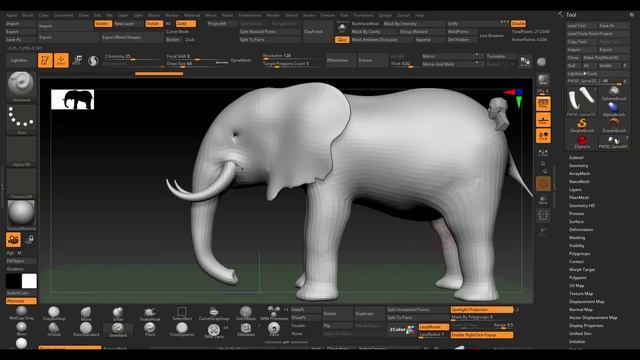Select the ZSphere tool thumbnail
Screen dimensions: 640x360
pyautogui.click(x=582, y=141)
